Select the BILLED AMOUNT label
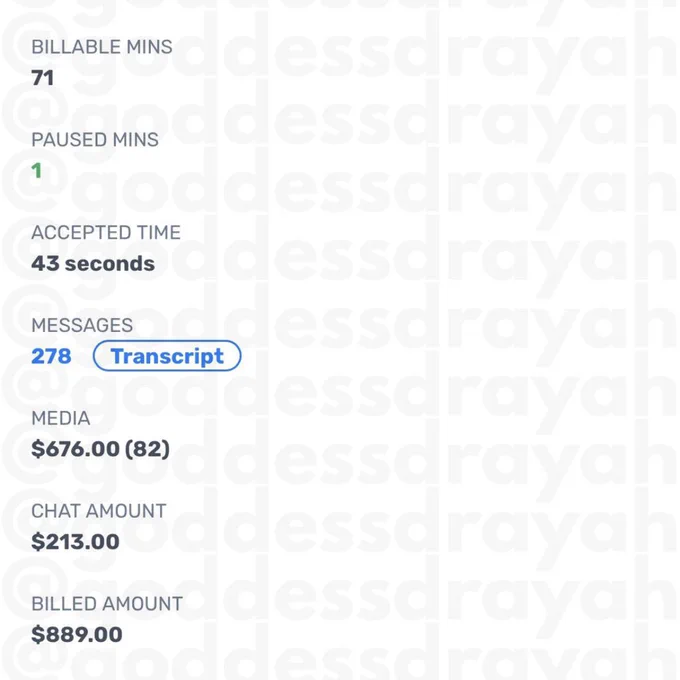The image size is (680, 680). (107, 604)
